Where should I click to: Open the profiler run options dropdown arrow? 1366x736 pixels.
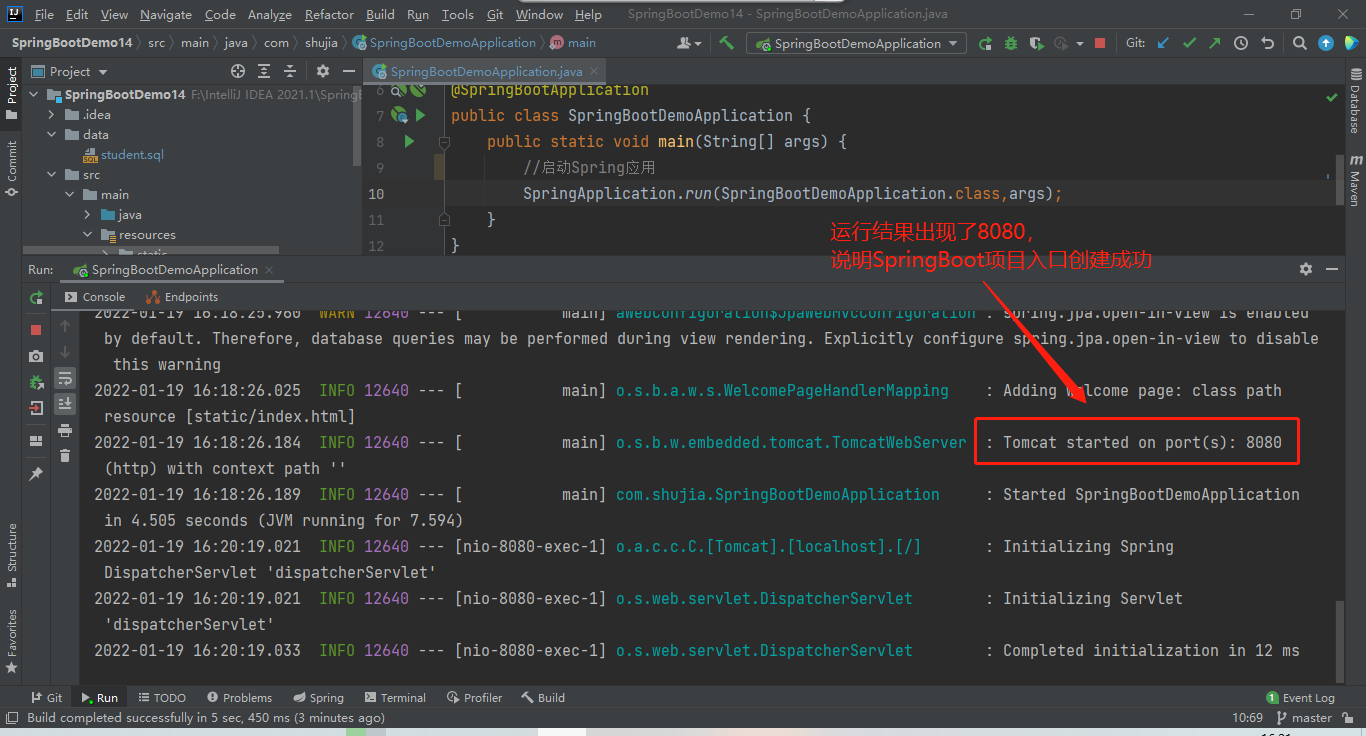tap(1080, 43)
